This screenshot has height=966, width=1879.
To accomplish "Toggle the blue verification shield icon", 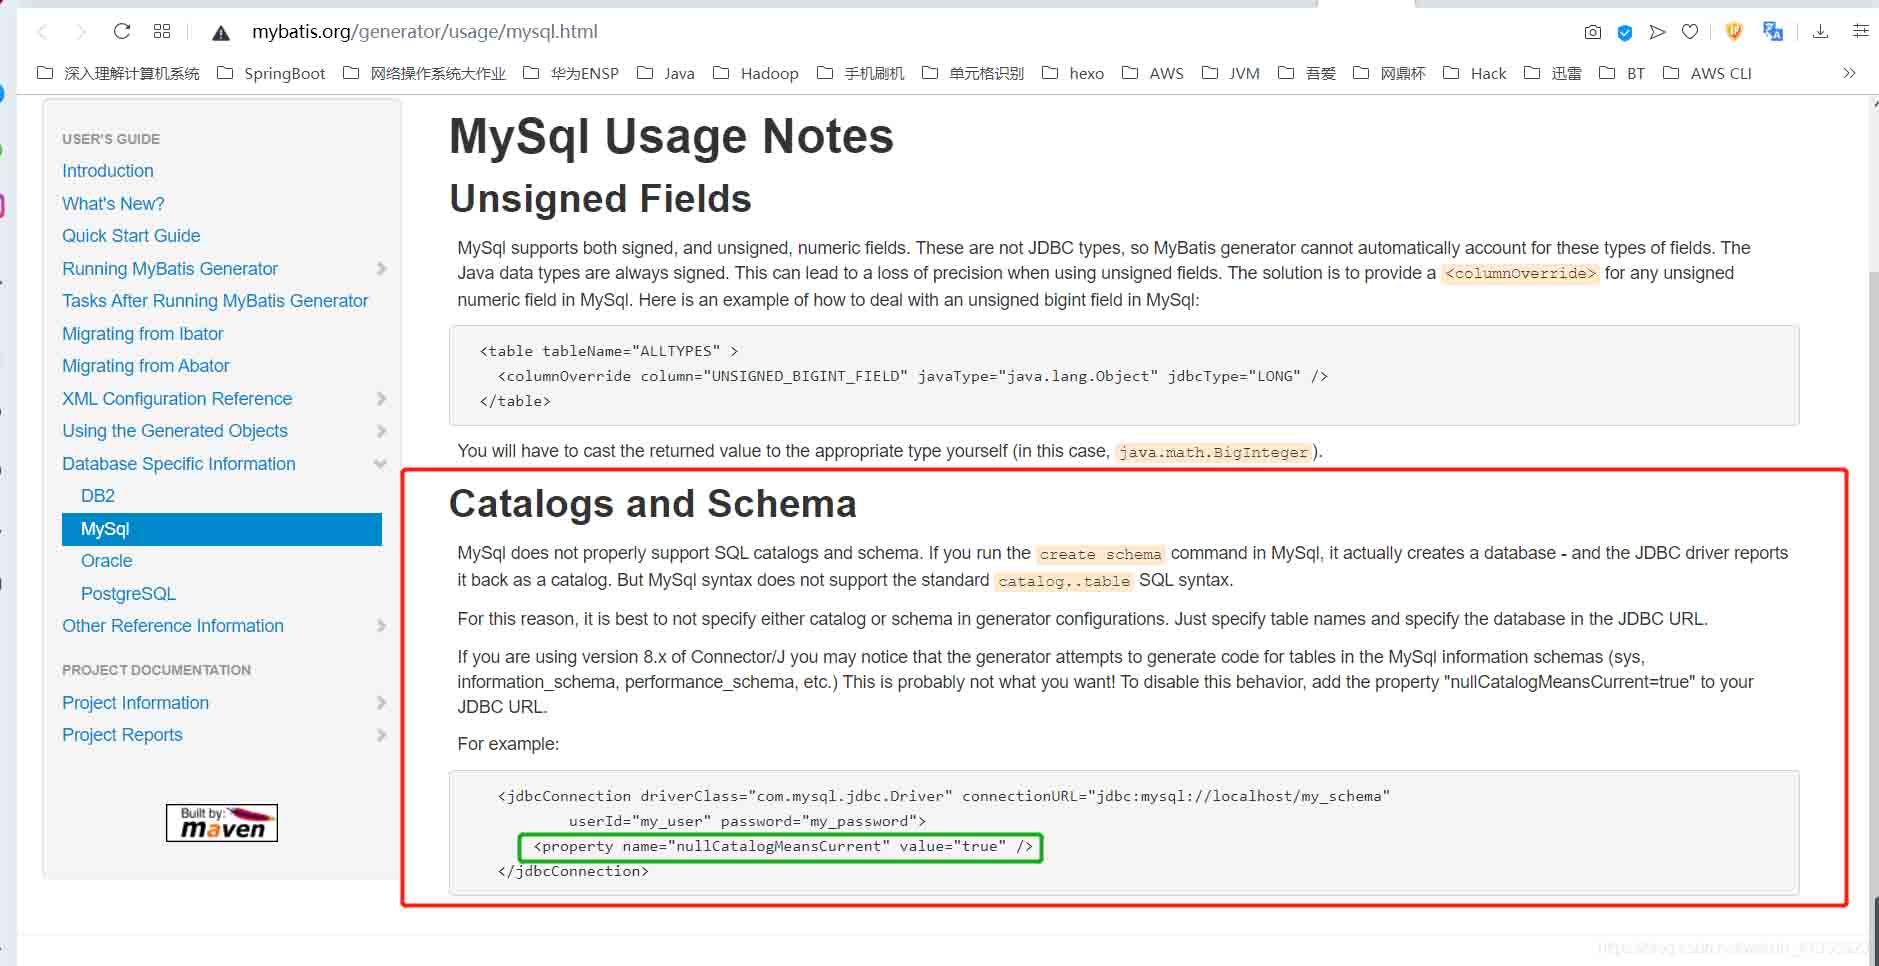I will coord(1624,31).
